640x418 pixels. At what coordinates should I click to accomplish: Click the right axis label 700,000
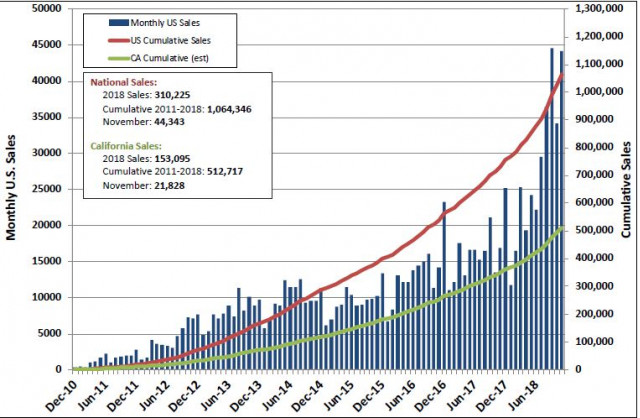point(594,175)
